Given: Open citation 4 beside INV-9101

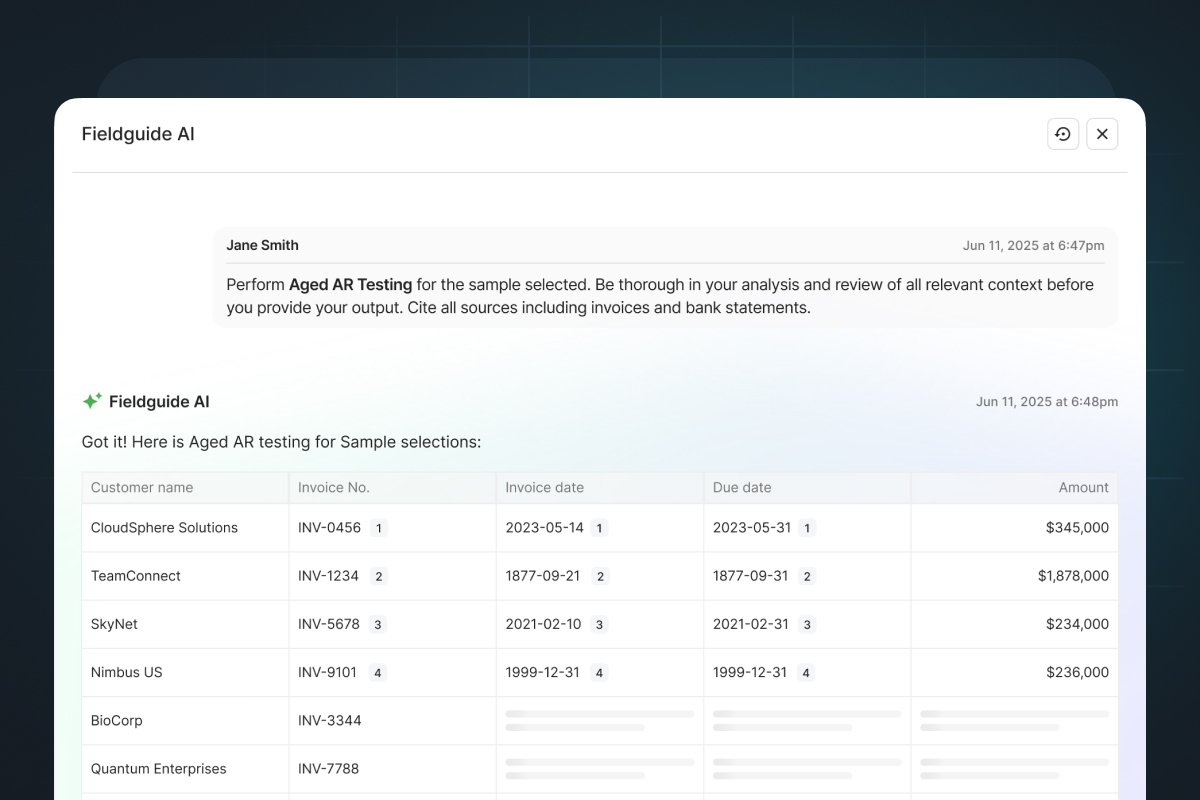Looking at the screenshot, I should tap(378, 672).
